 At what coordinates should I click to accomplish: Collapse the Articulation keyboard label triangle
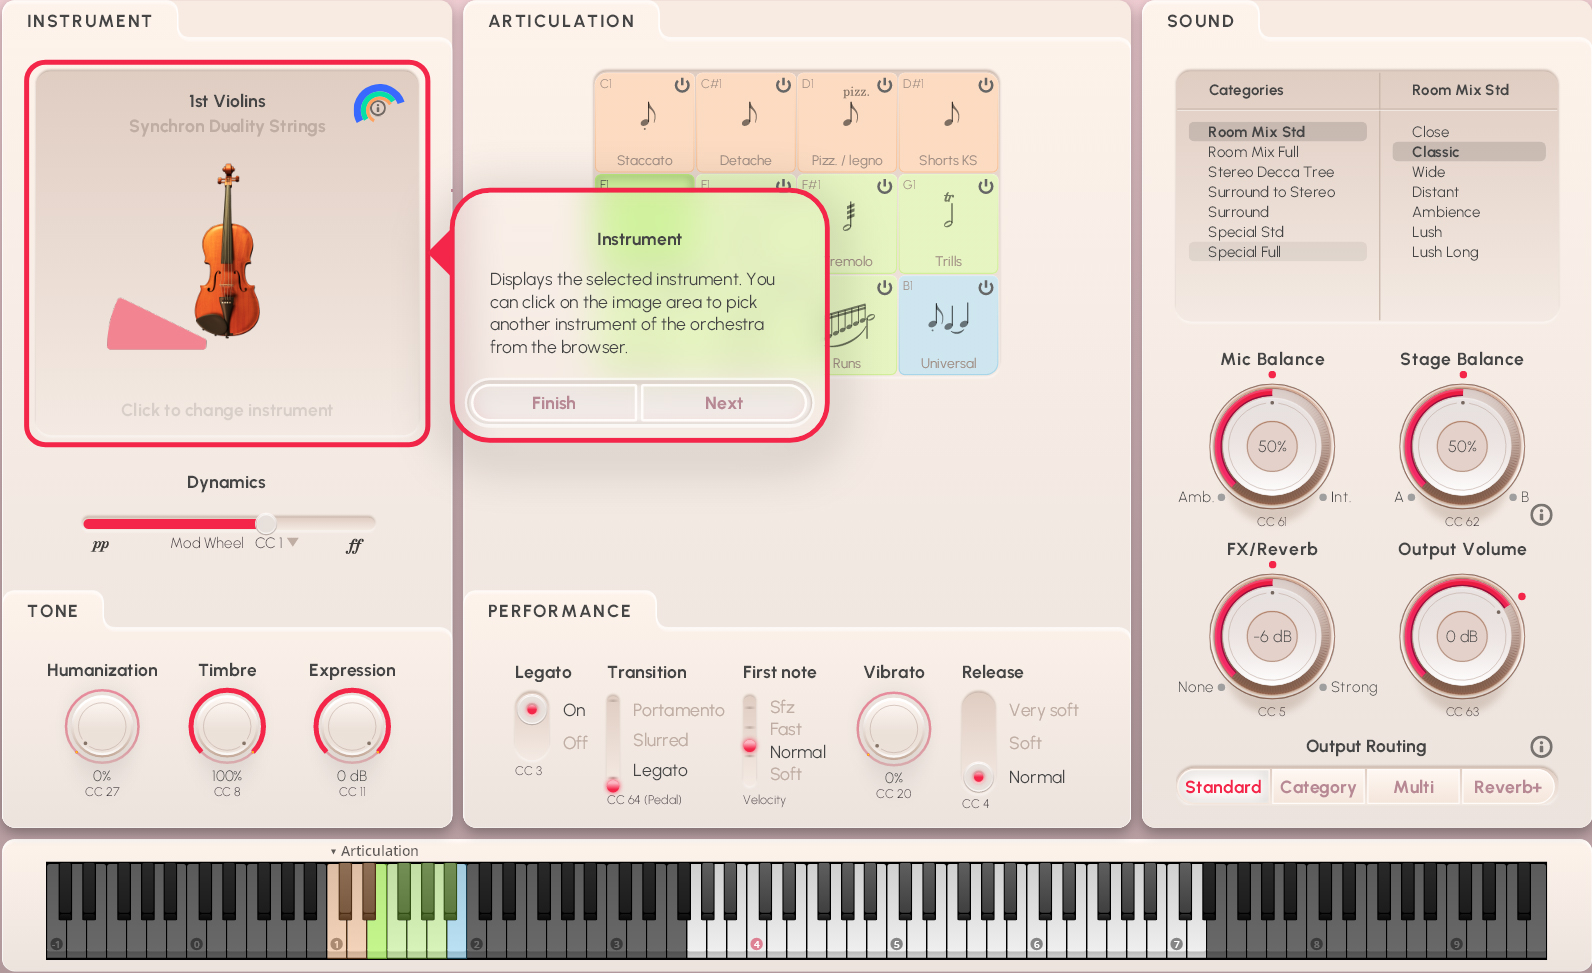pos(333,852)
